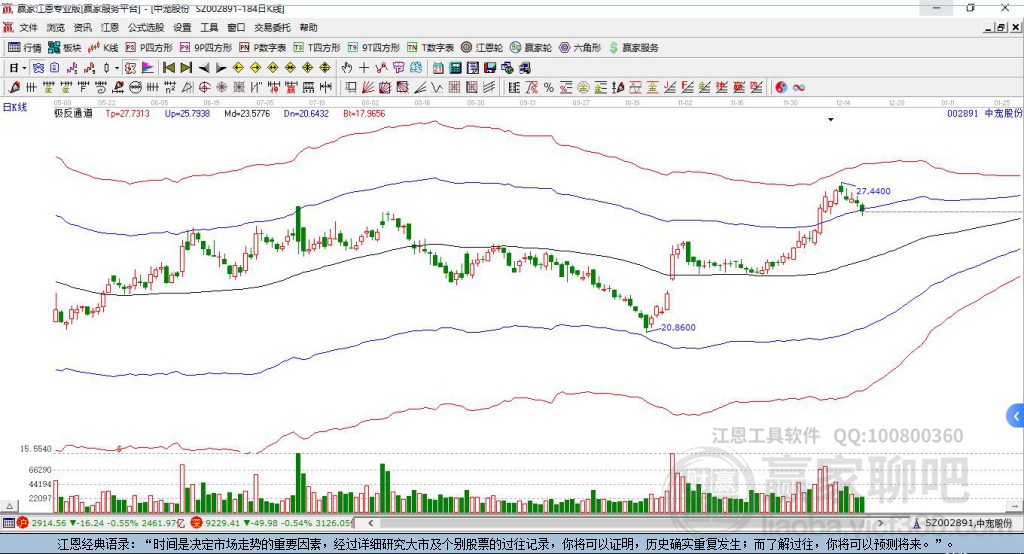Click the Bt=17.9656 indicator value
1024x554 pixels.
coord(364,113)
